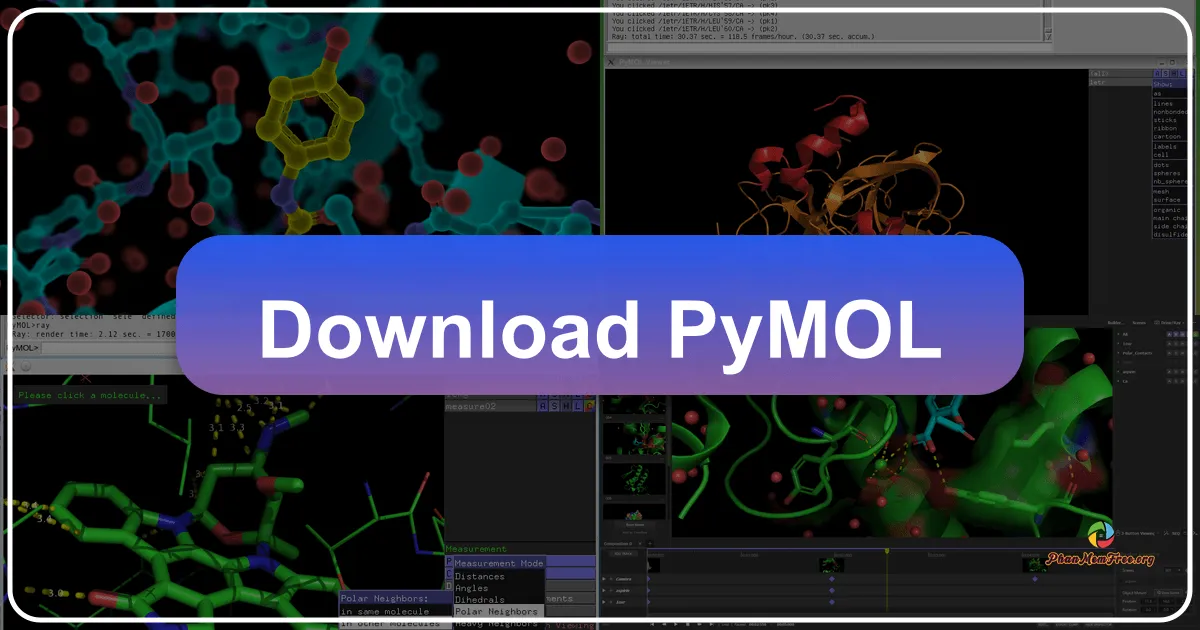Switch to the Scenes tab
Viewport: 1200px width, 630px height.
[x=1139, y=324]
